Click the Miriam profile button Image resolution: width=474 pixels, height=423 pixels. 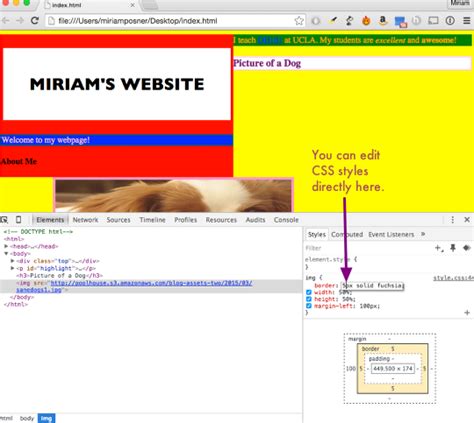[460, 3]
